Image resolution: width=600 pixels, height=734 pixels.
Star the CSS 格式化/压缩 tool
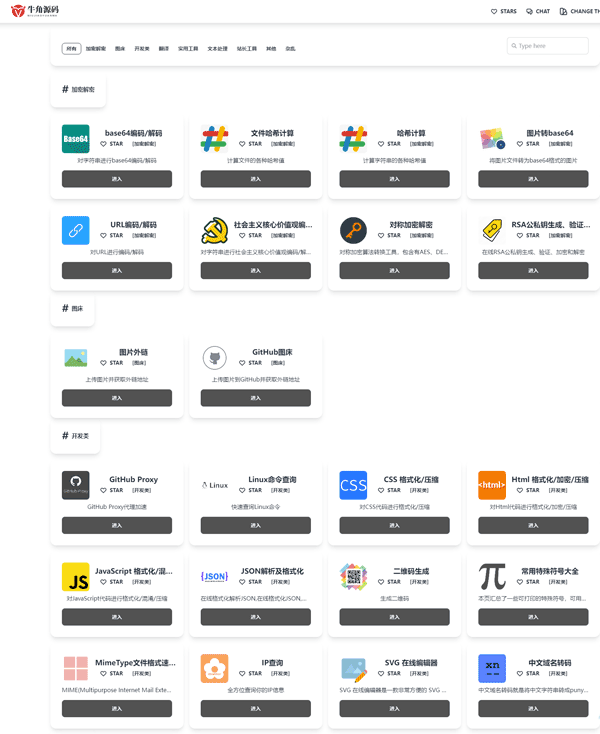pos(389,490)
